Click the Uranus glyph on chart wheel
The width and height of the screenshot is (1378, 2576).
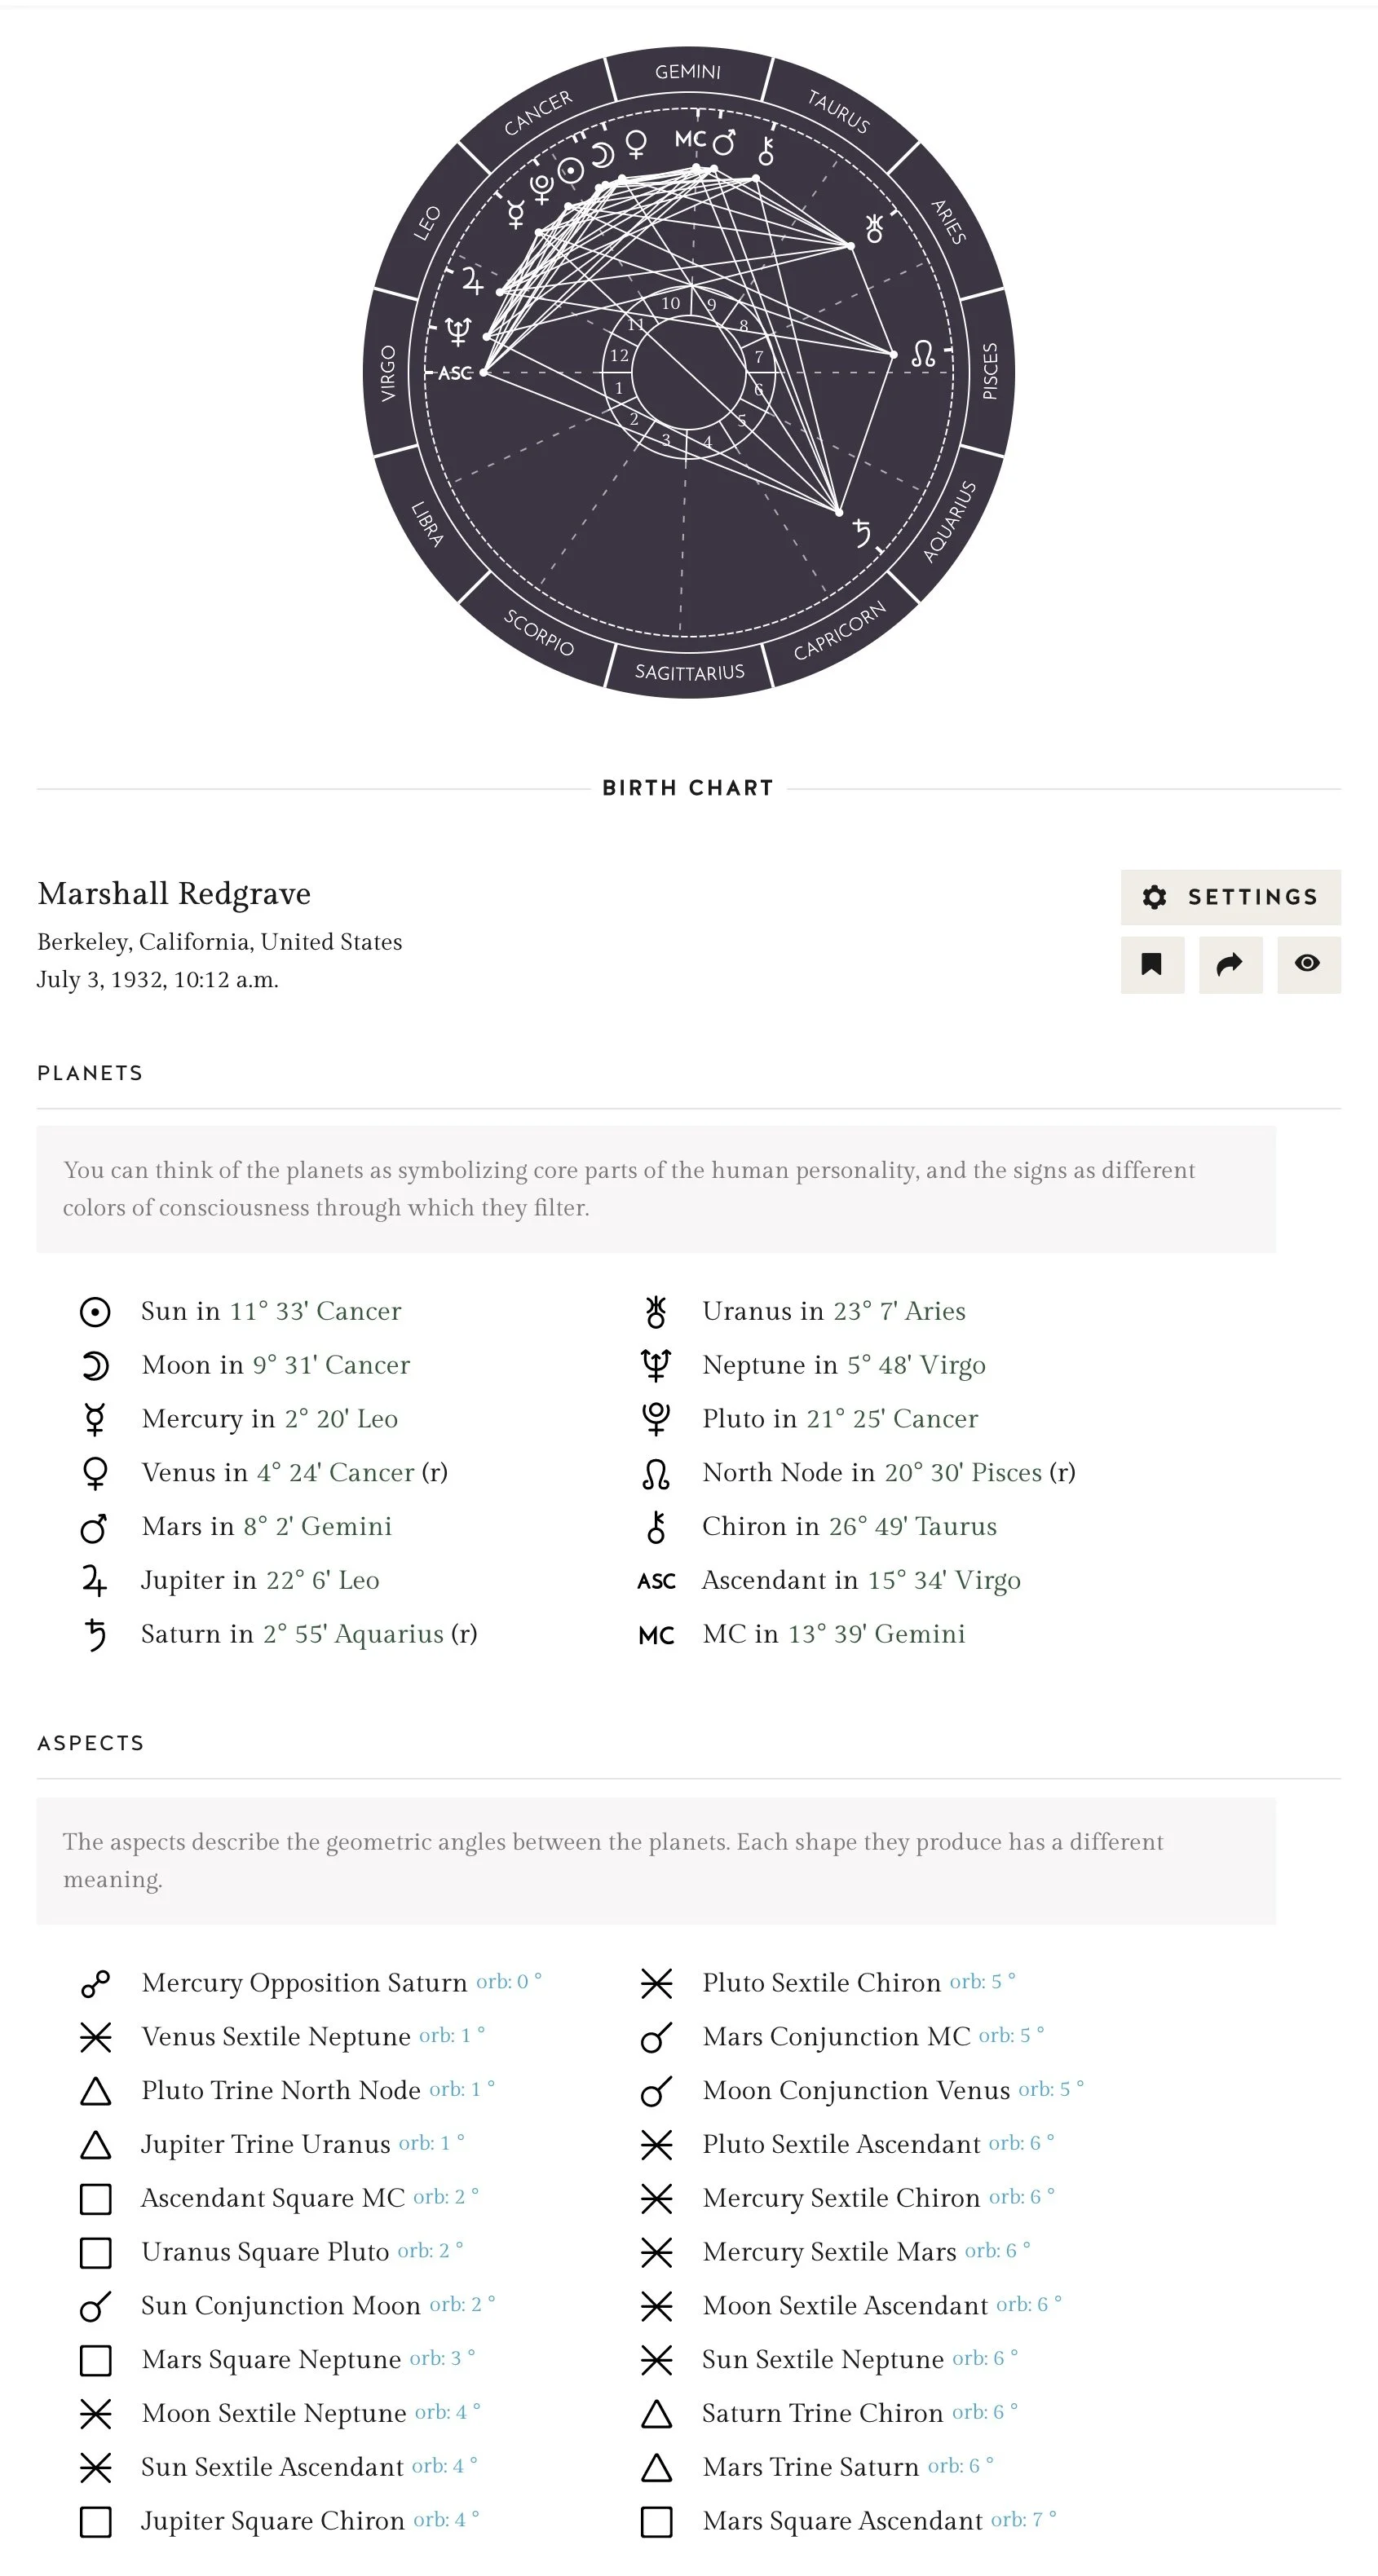(875, 228)
